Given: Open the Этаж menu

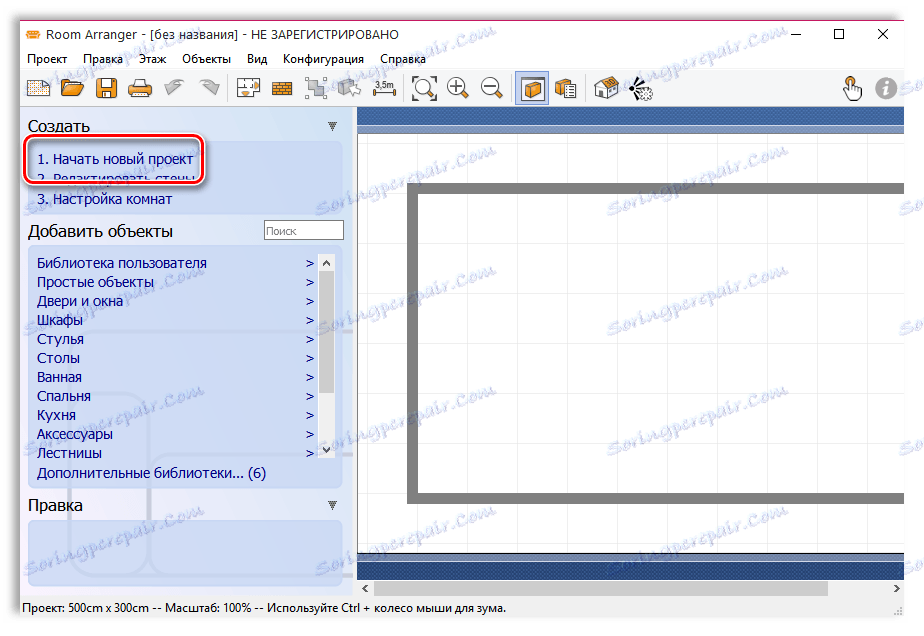Looking at the screenshot, I should pyautogui.click(x=153, y=59).
